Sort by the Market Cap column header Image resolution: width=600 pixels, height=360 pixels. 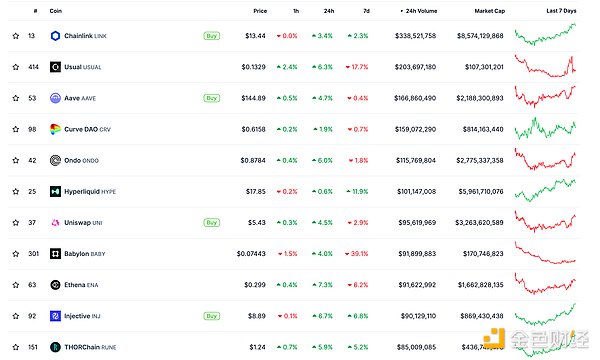coord(489,11)
